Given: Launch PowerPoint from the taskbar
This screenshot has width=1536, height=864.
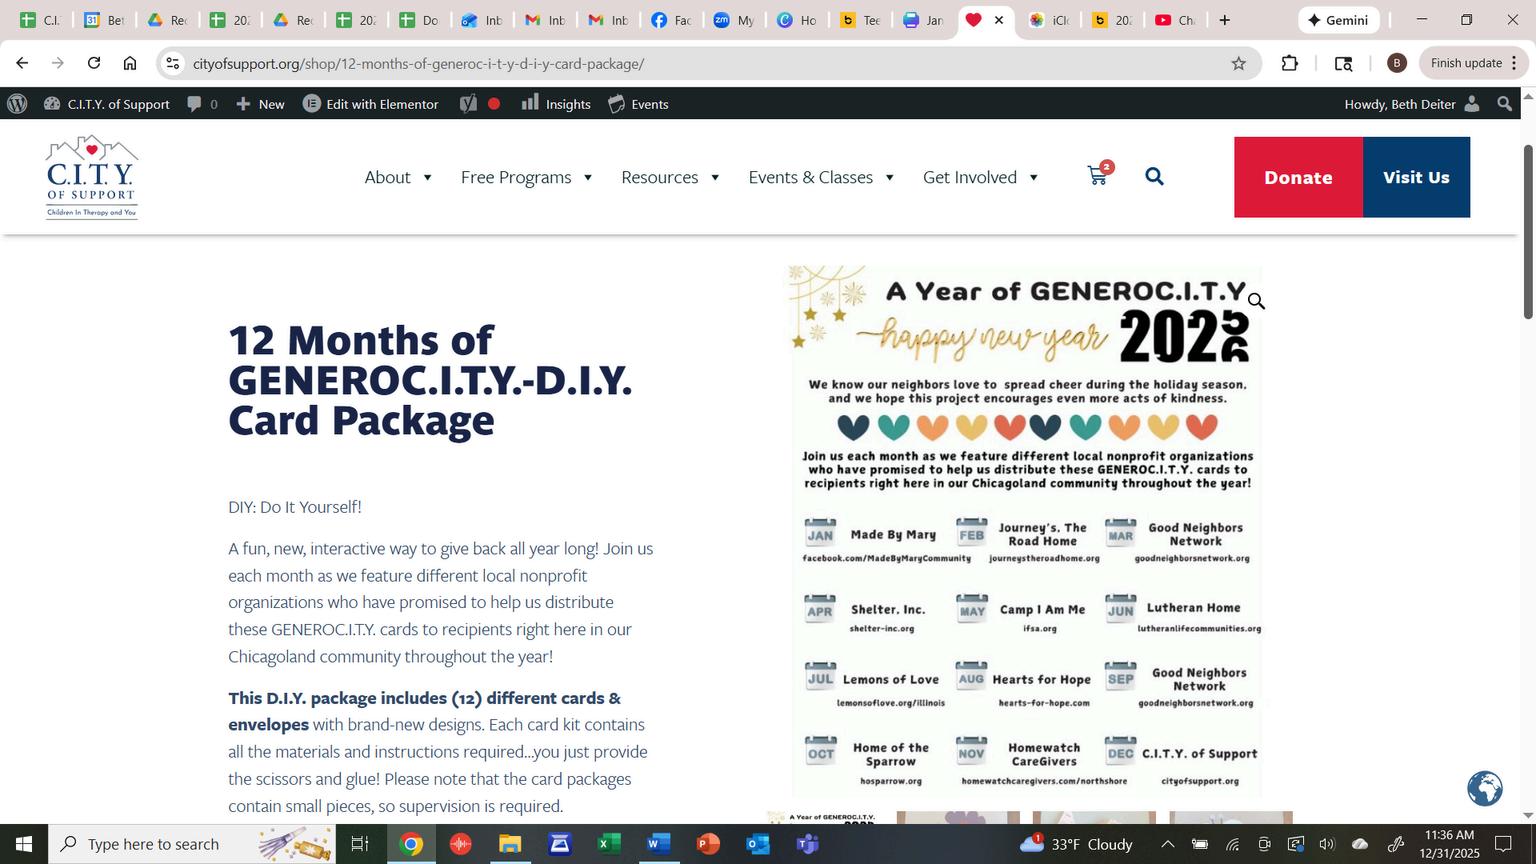Looking at the screenshot, I should (x=707, y=844).
